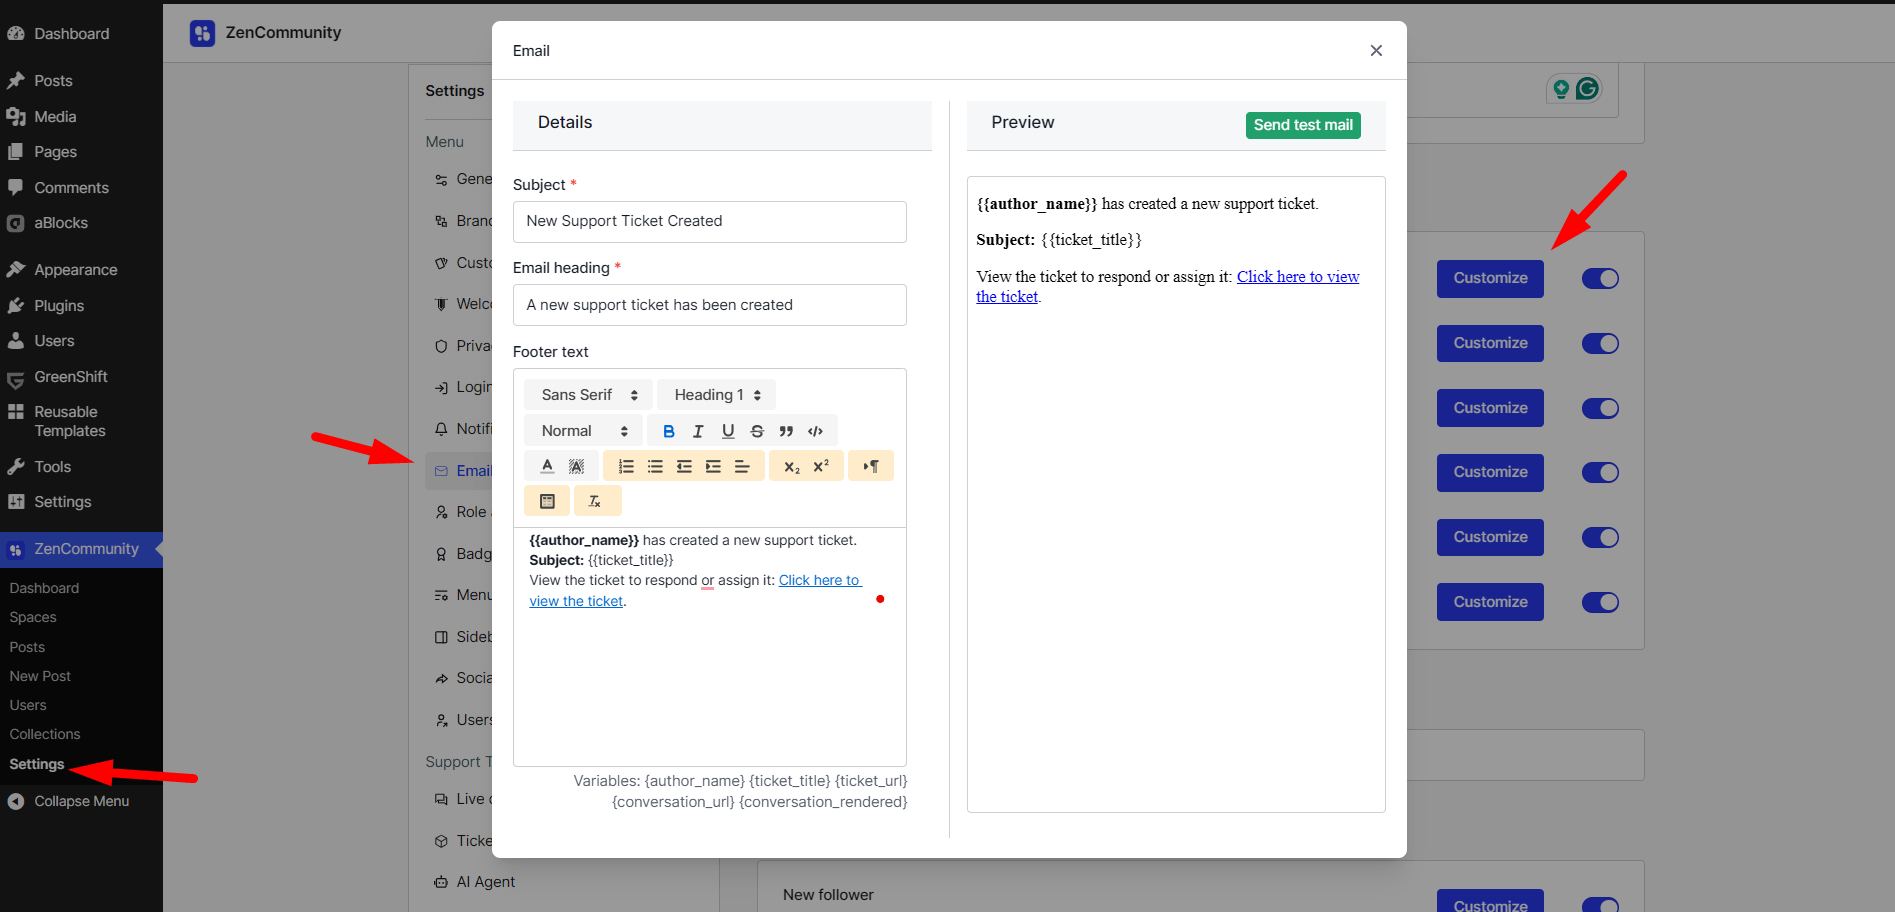
Task: Send a test mail from Preview
Action: (x=1303, y=125)
